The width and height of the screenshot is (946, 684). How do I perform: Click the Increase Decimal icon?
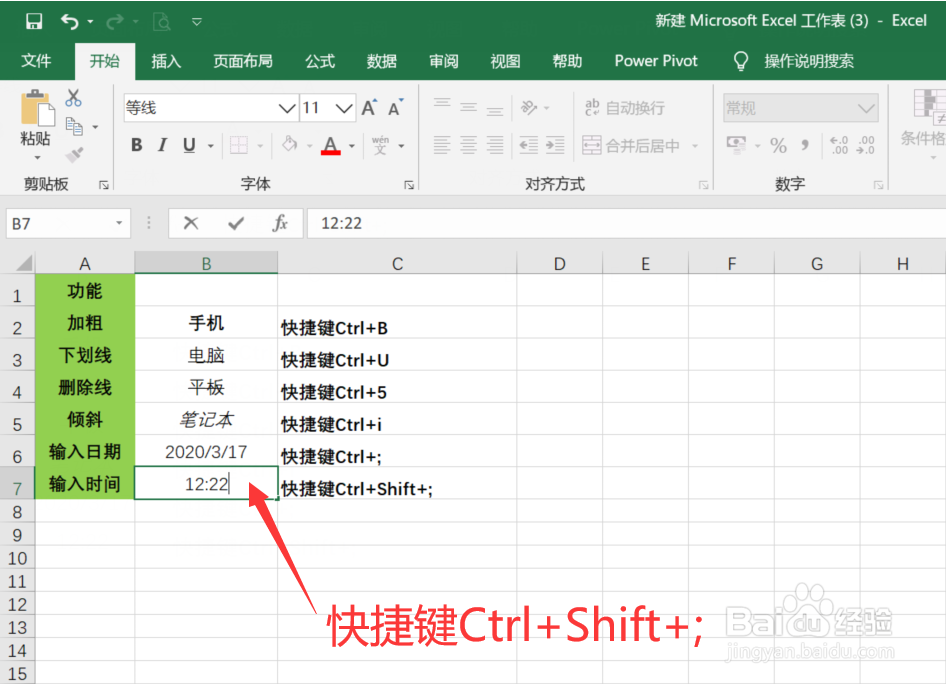(x=839, y=145)
